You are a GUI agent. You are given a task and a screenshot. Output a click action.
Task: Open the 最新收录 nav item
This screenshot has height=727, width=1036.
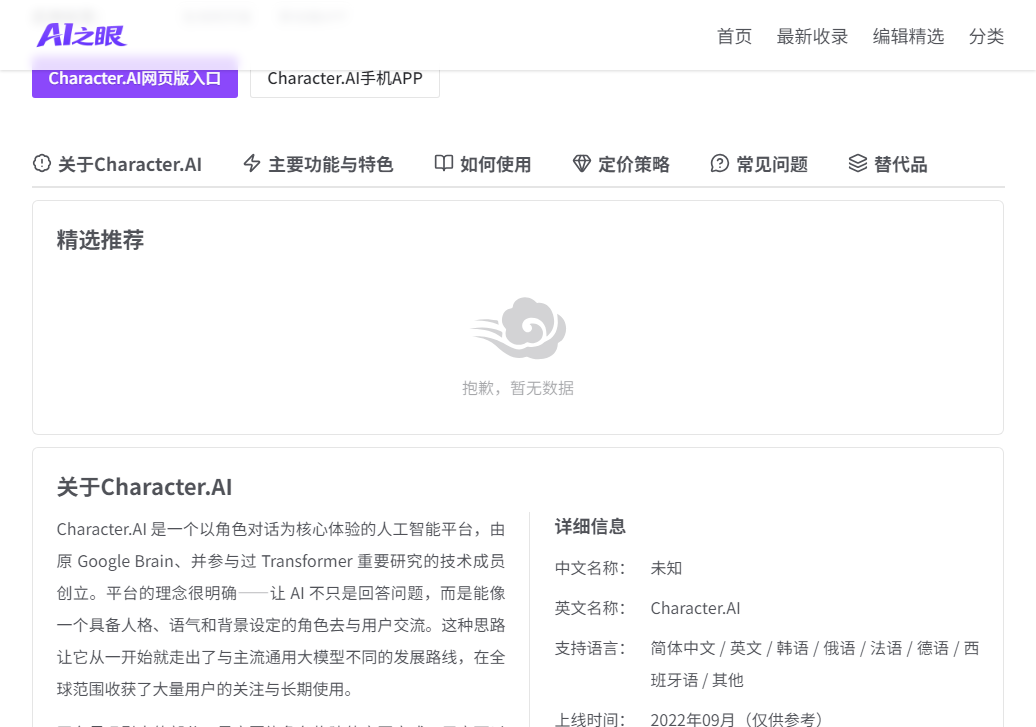(x=812, y=36)
